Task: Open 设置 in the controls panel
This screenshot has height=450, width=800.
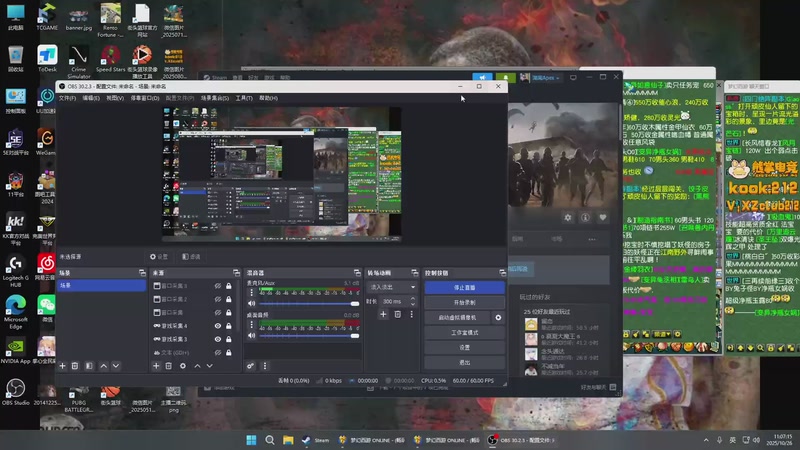Action: (x=464, y=347)
